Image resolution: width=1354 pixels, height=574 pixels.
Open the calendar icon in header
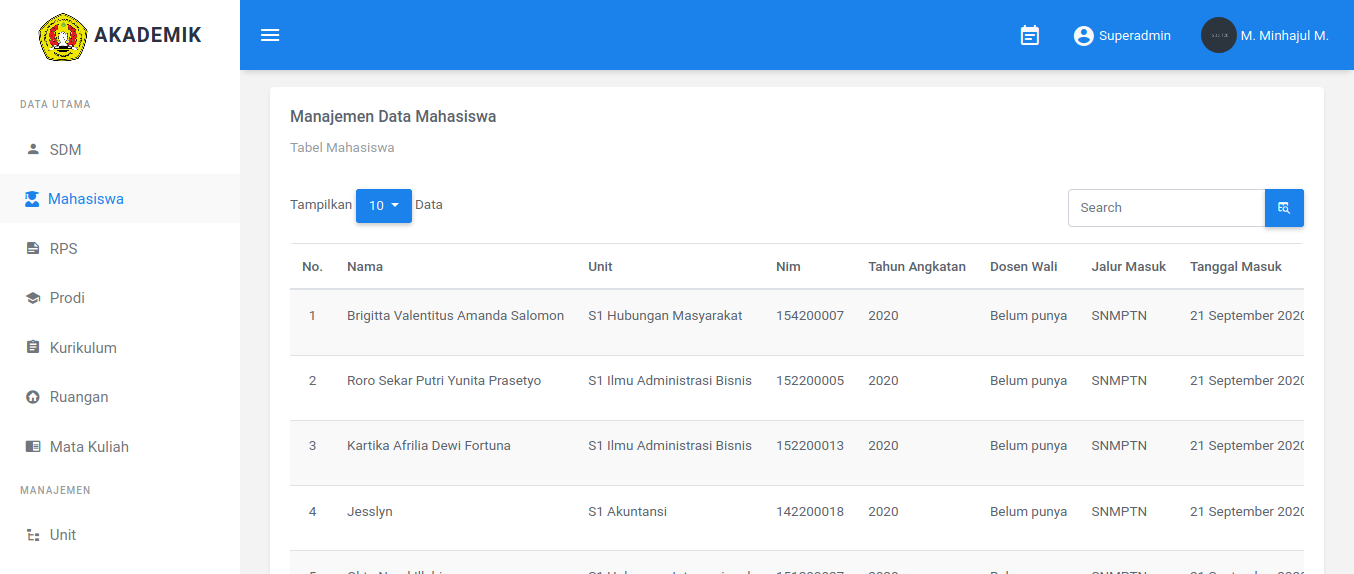[1030, 35]
